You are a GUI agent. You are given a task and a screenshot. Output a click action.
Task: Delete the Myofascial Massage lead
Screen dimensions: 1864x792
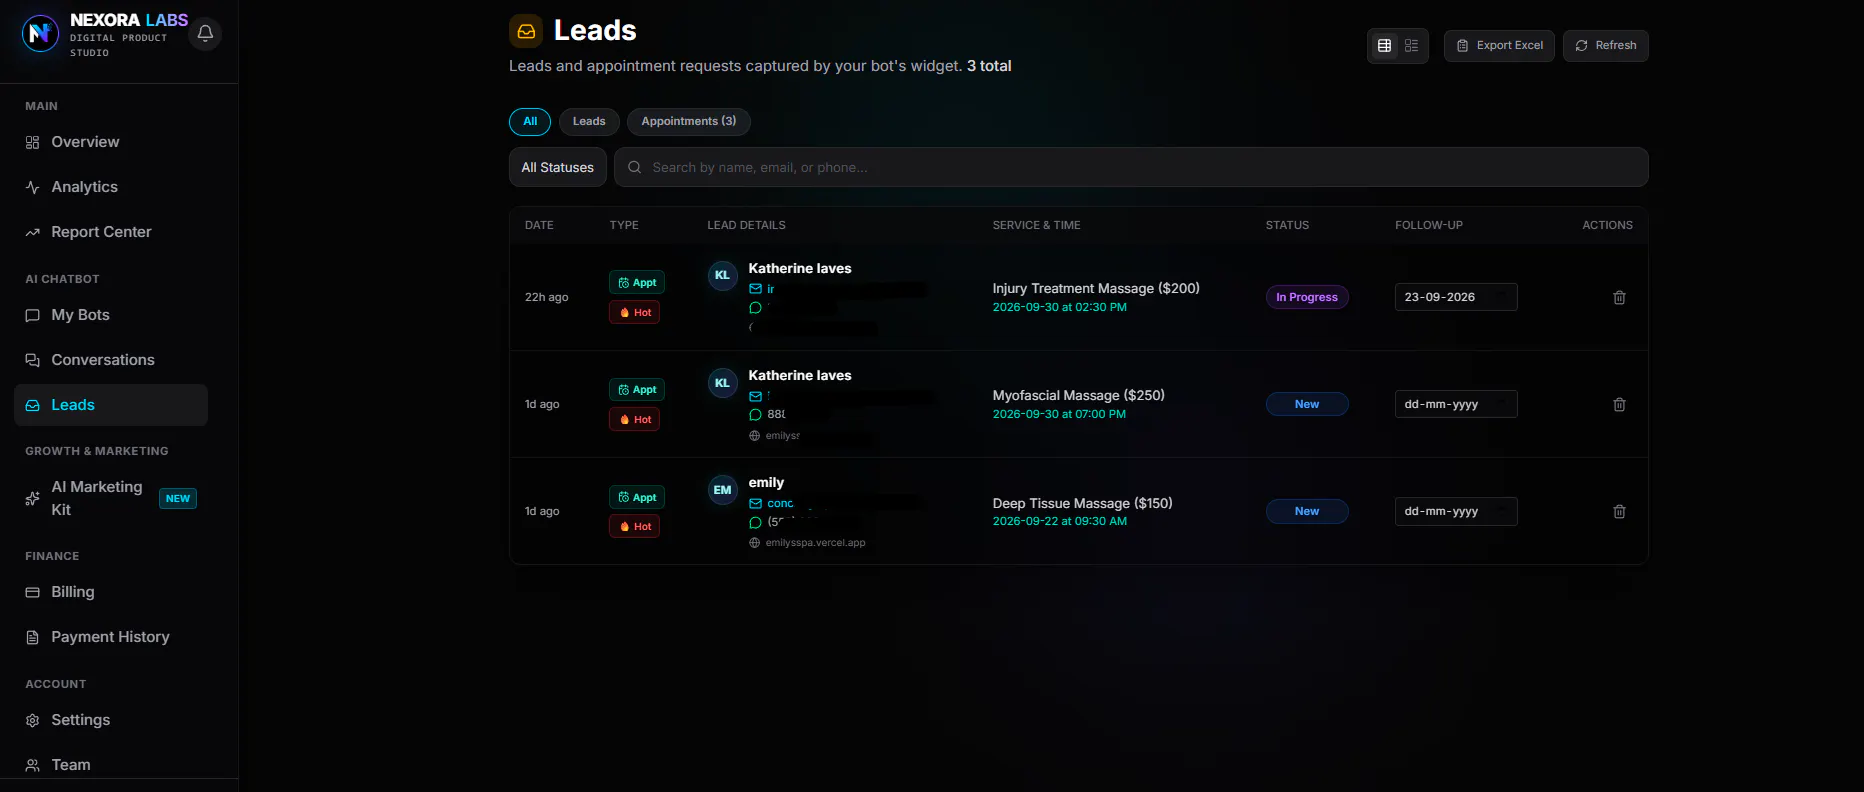click(1619, 404)
